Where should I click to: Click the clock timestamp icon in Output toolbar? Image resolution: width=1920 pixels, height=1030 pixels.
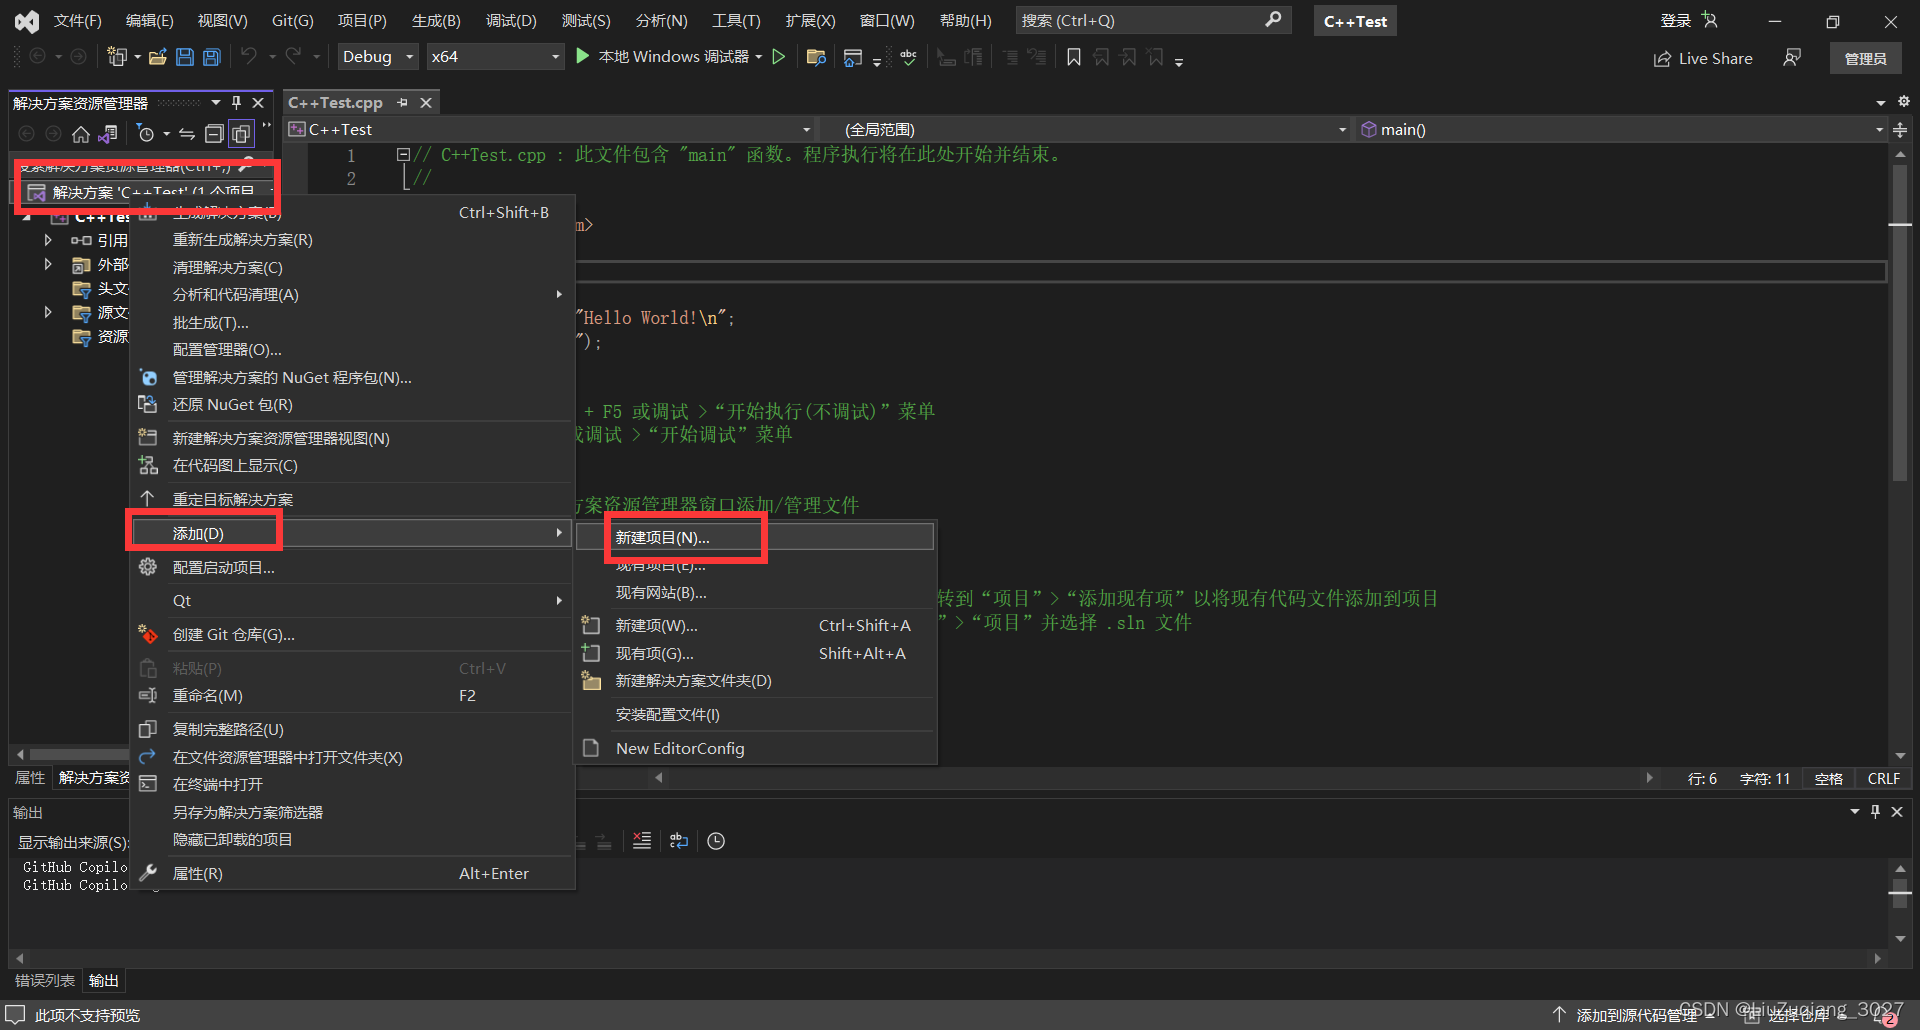point(716,841)
